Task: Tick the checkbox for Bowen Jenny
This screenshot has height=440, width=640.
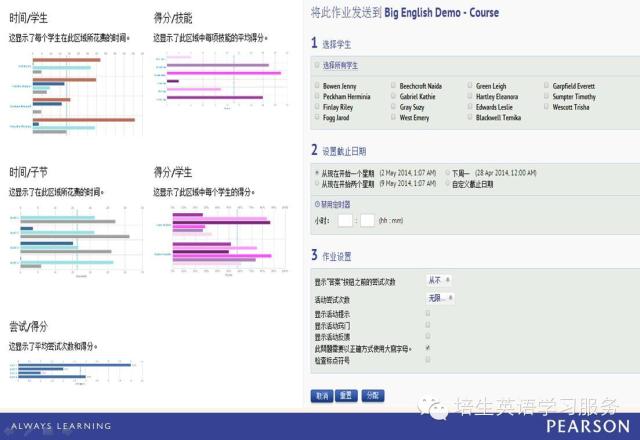Action: [x=317, y=86]
